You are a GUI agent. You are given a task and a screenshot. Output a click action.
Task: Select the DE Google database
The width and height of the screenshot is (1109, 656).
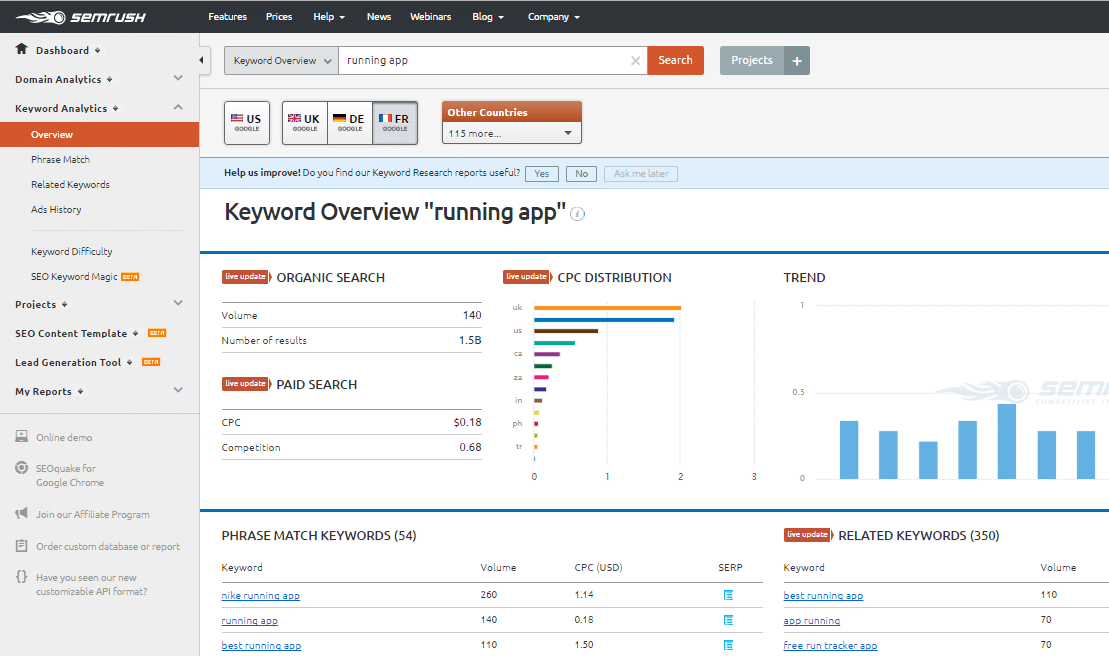350,123
